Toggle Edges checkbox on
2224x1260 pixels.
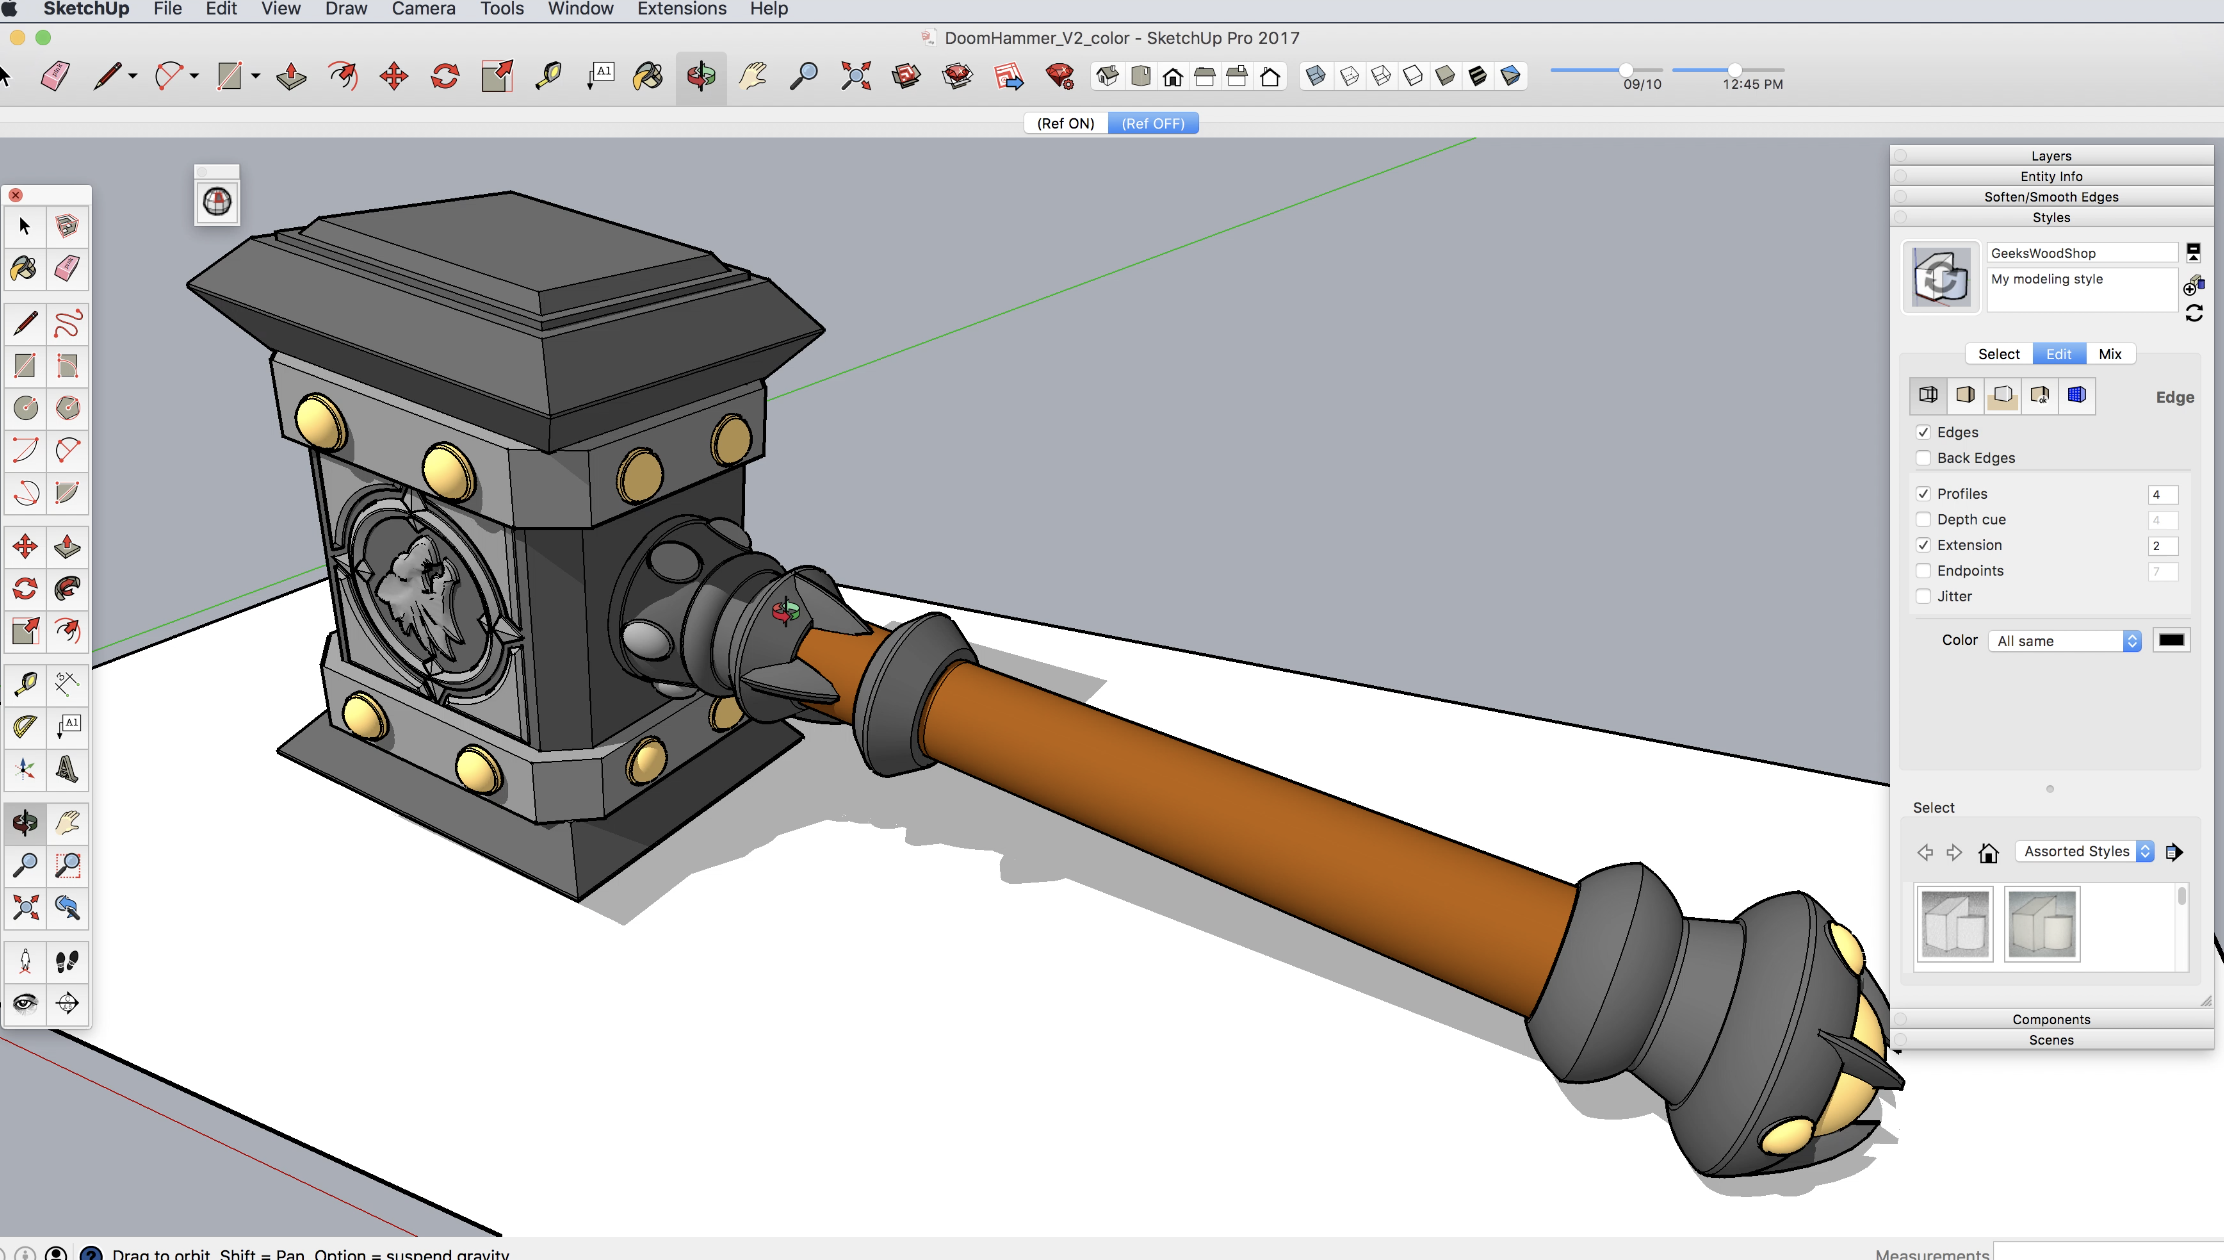coord(1923,432)
